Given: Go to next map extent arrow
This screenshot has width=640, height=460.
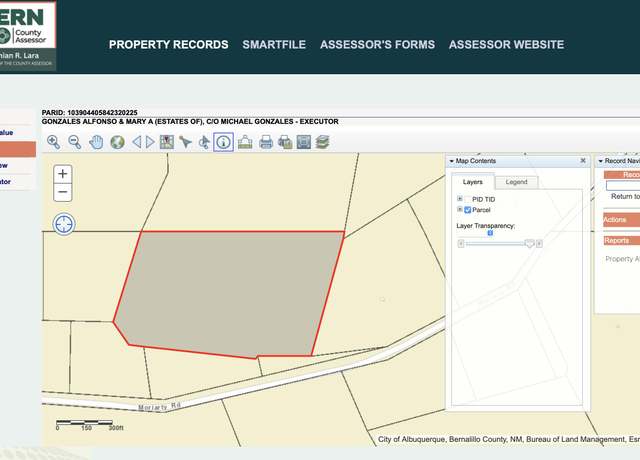Looking at the screenshot, I should tap(150, 142).
